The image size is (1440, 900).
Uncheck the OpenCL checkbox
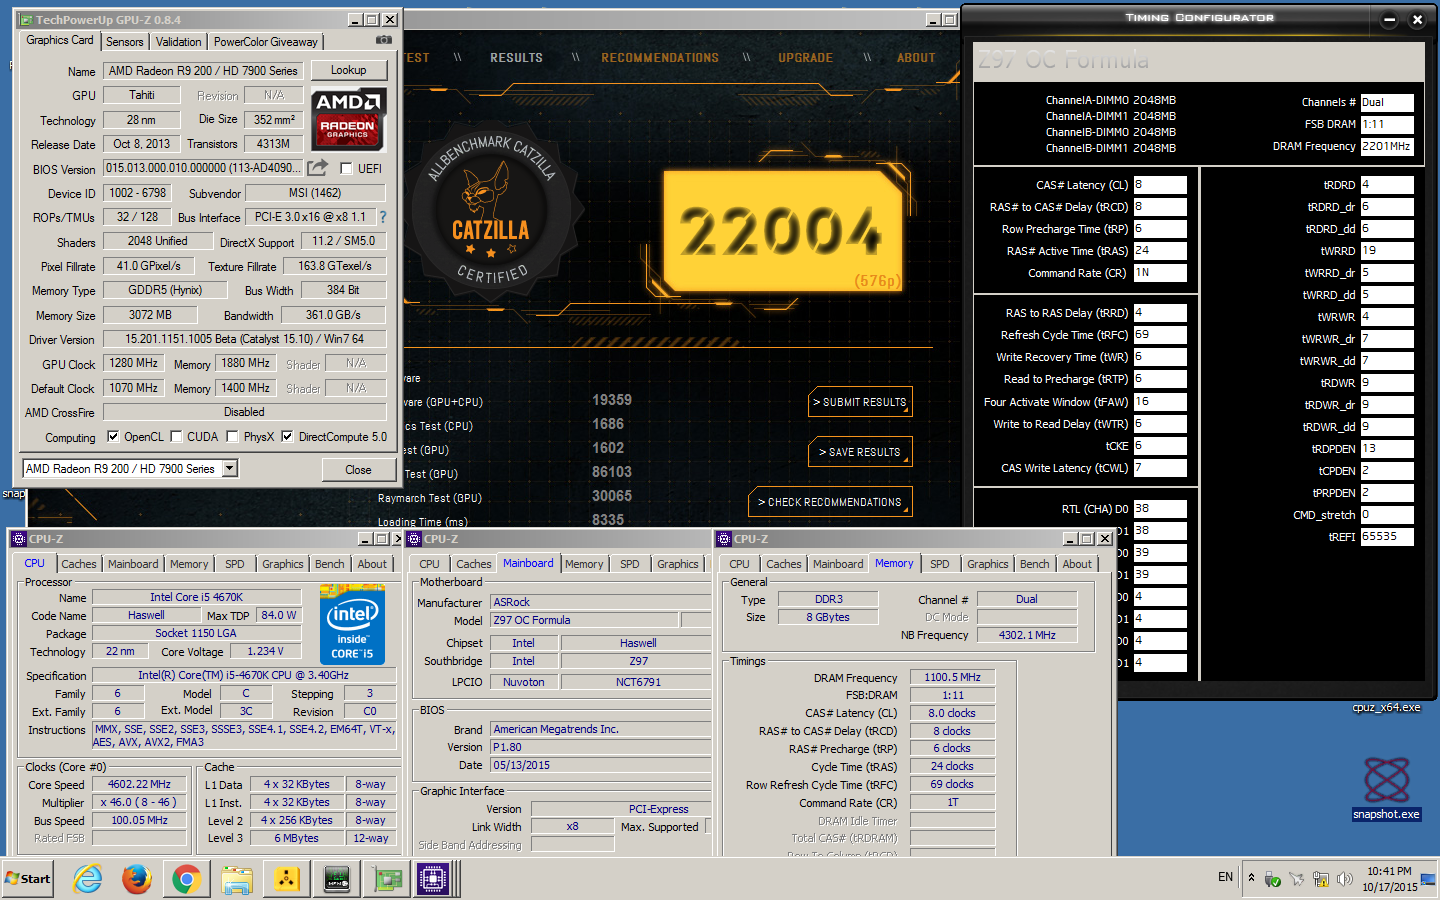click(x=113, y=436)
